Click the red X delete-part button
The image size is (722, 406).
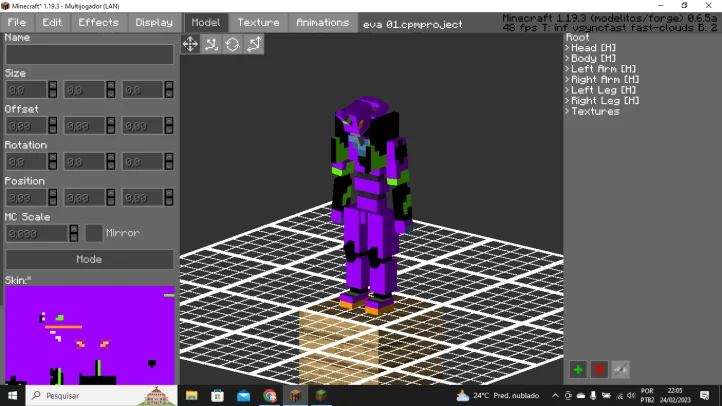(599, 369)
